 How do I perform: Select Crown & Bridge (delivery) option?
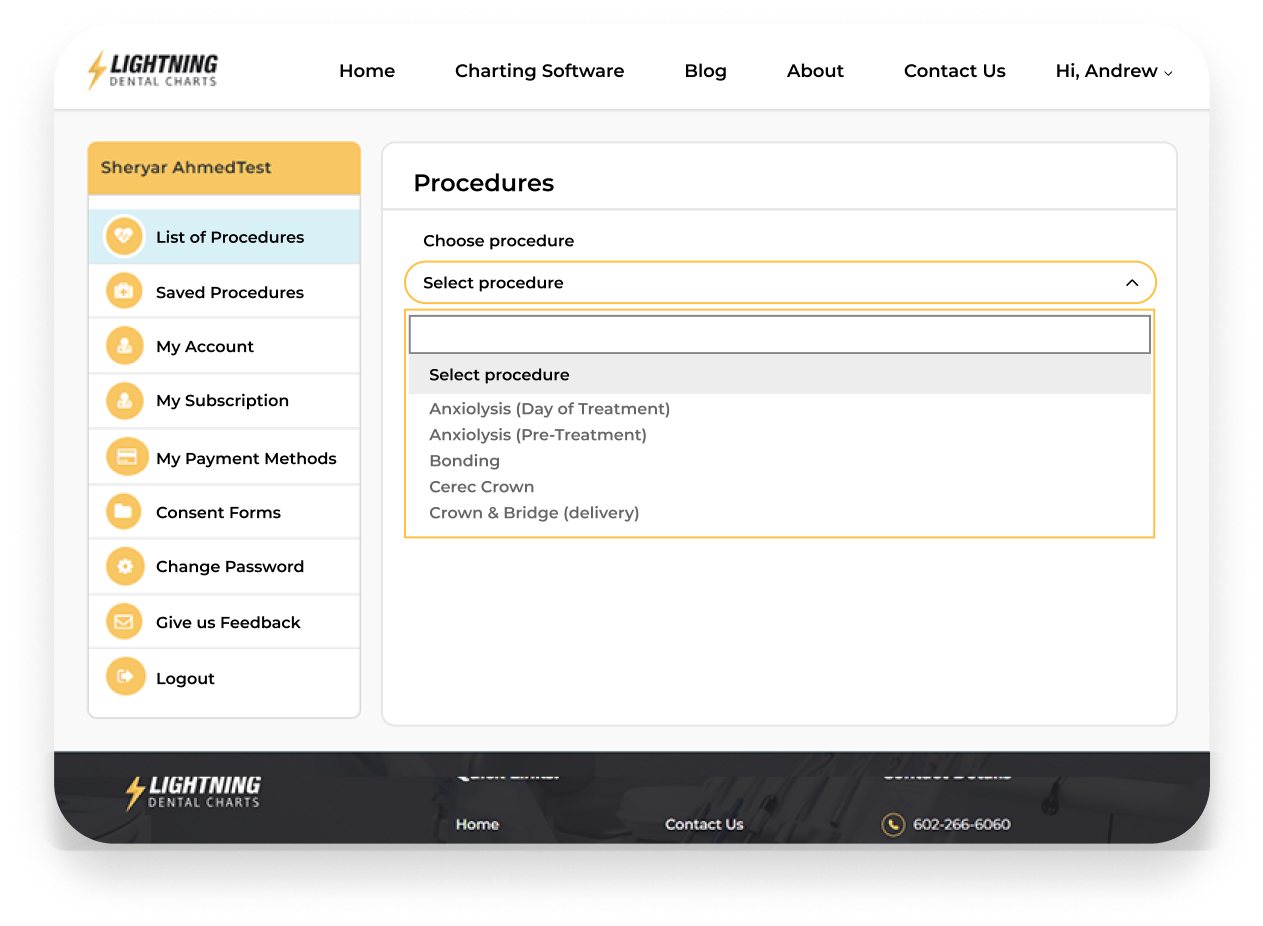tap(534, 513)
